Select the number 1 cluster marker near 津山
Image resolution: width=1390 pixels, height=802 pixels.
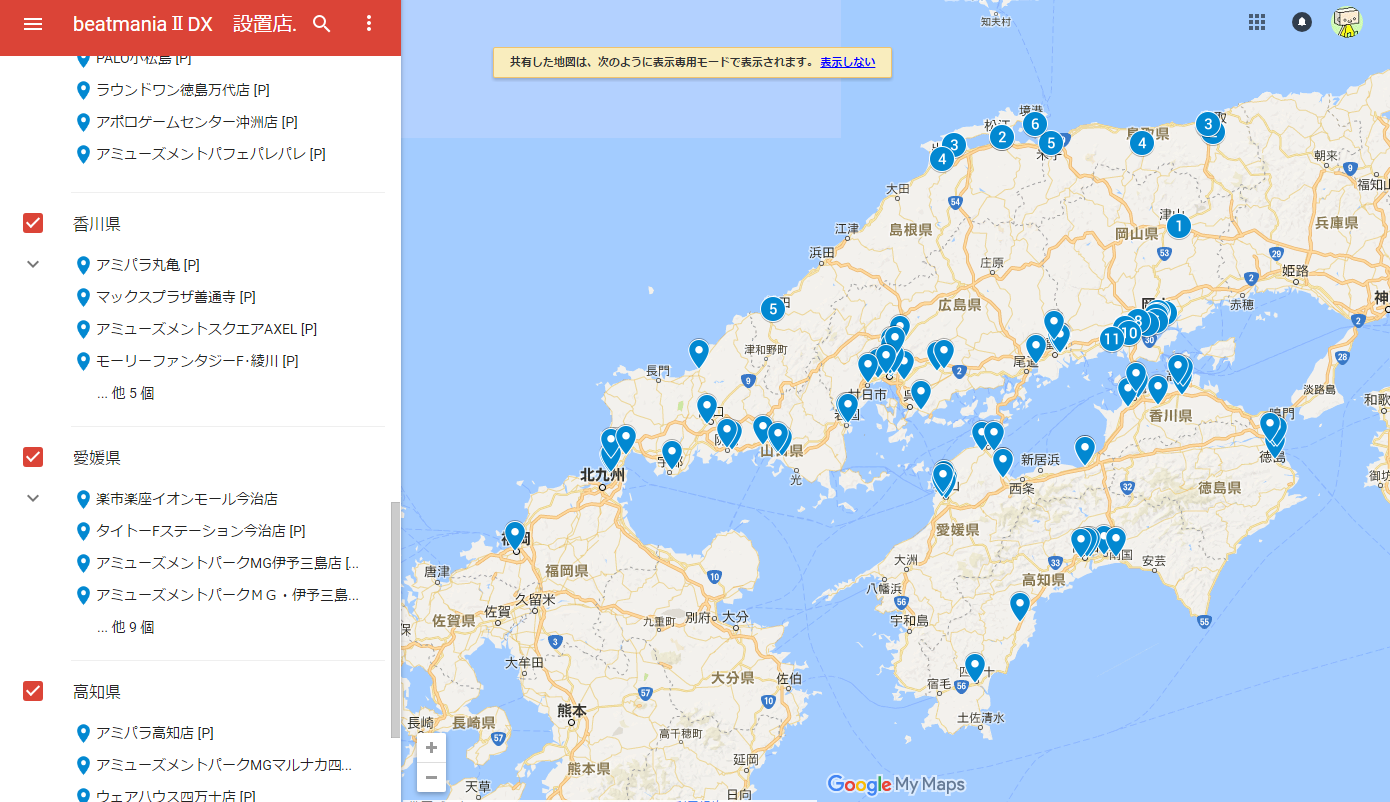[1179, 226]
